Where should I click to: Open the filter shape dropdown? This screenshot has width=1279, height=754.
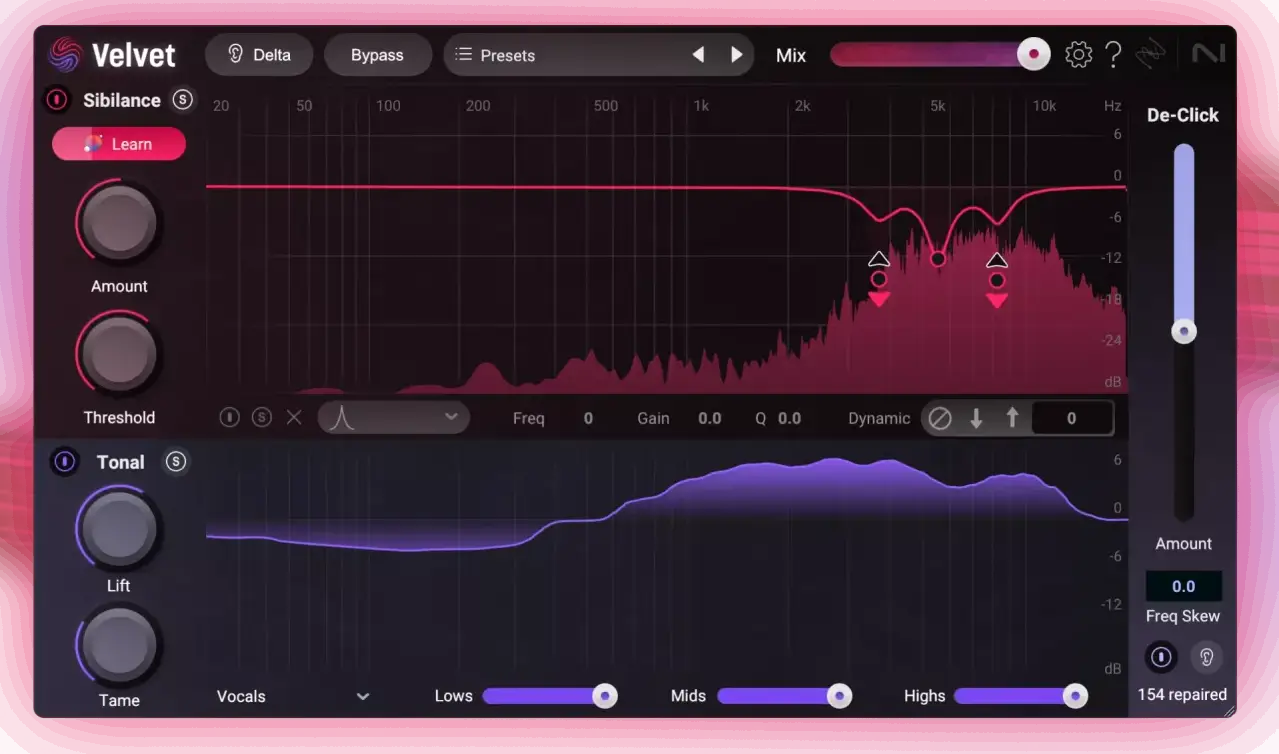pos(394,417)
